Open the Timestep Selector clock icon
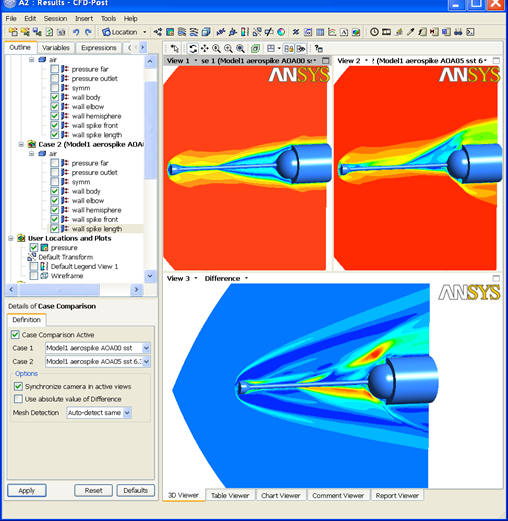 tap(374, 32)
